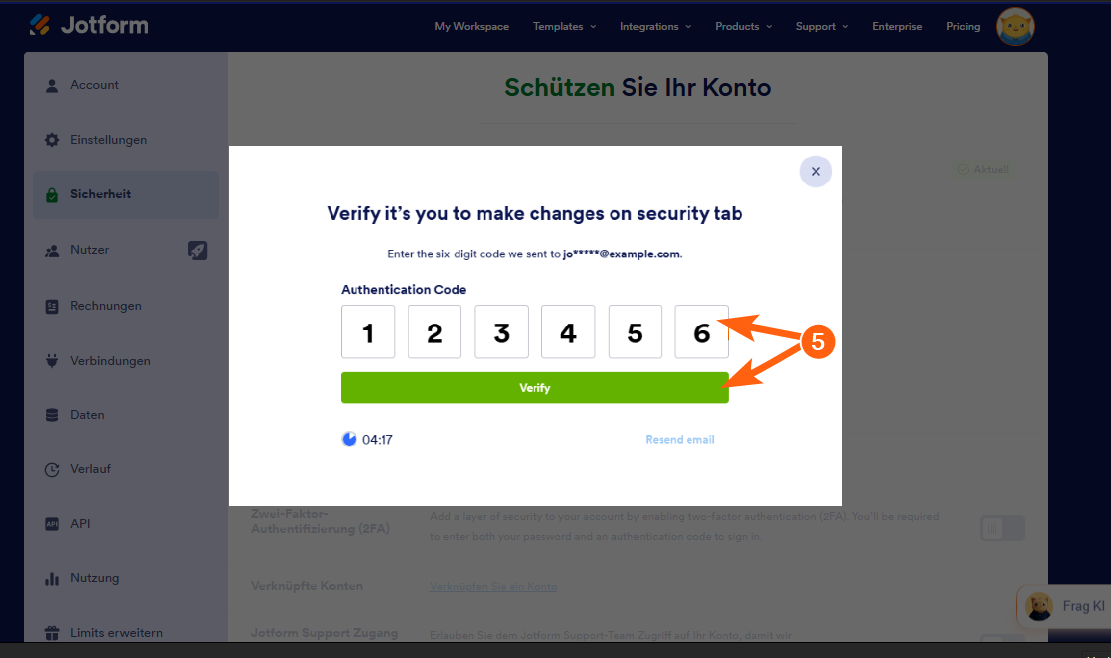The width and height of the screenshot is (1111, 658).
Task: Click the Sicherheit padlock icon
Action: pyautogui.click(x=52, y=195)
